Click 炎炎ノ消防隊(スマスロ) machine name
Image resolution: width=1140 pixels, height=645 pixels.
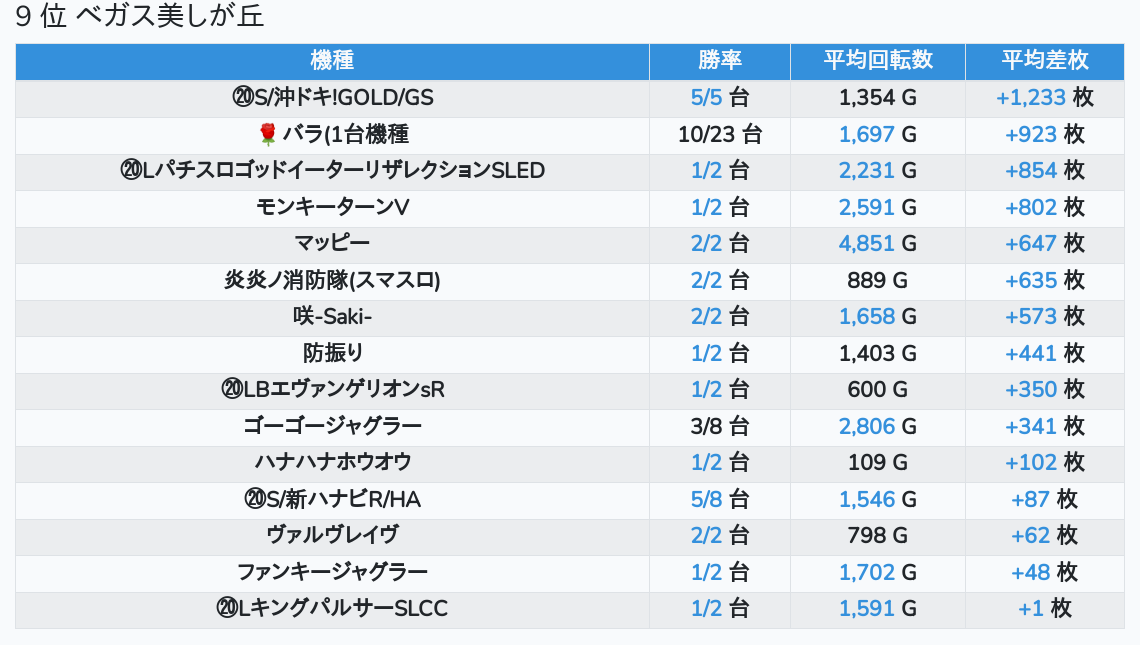point(332,280)
